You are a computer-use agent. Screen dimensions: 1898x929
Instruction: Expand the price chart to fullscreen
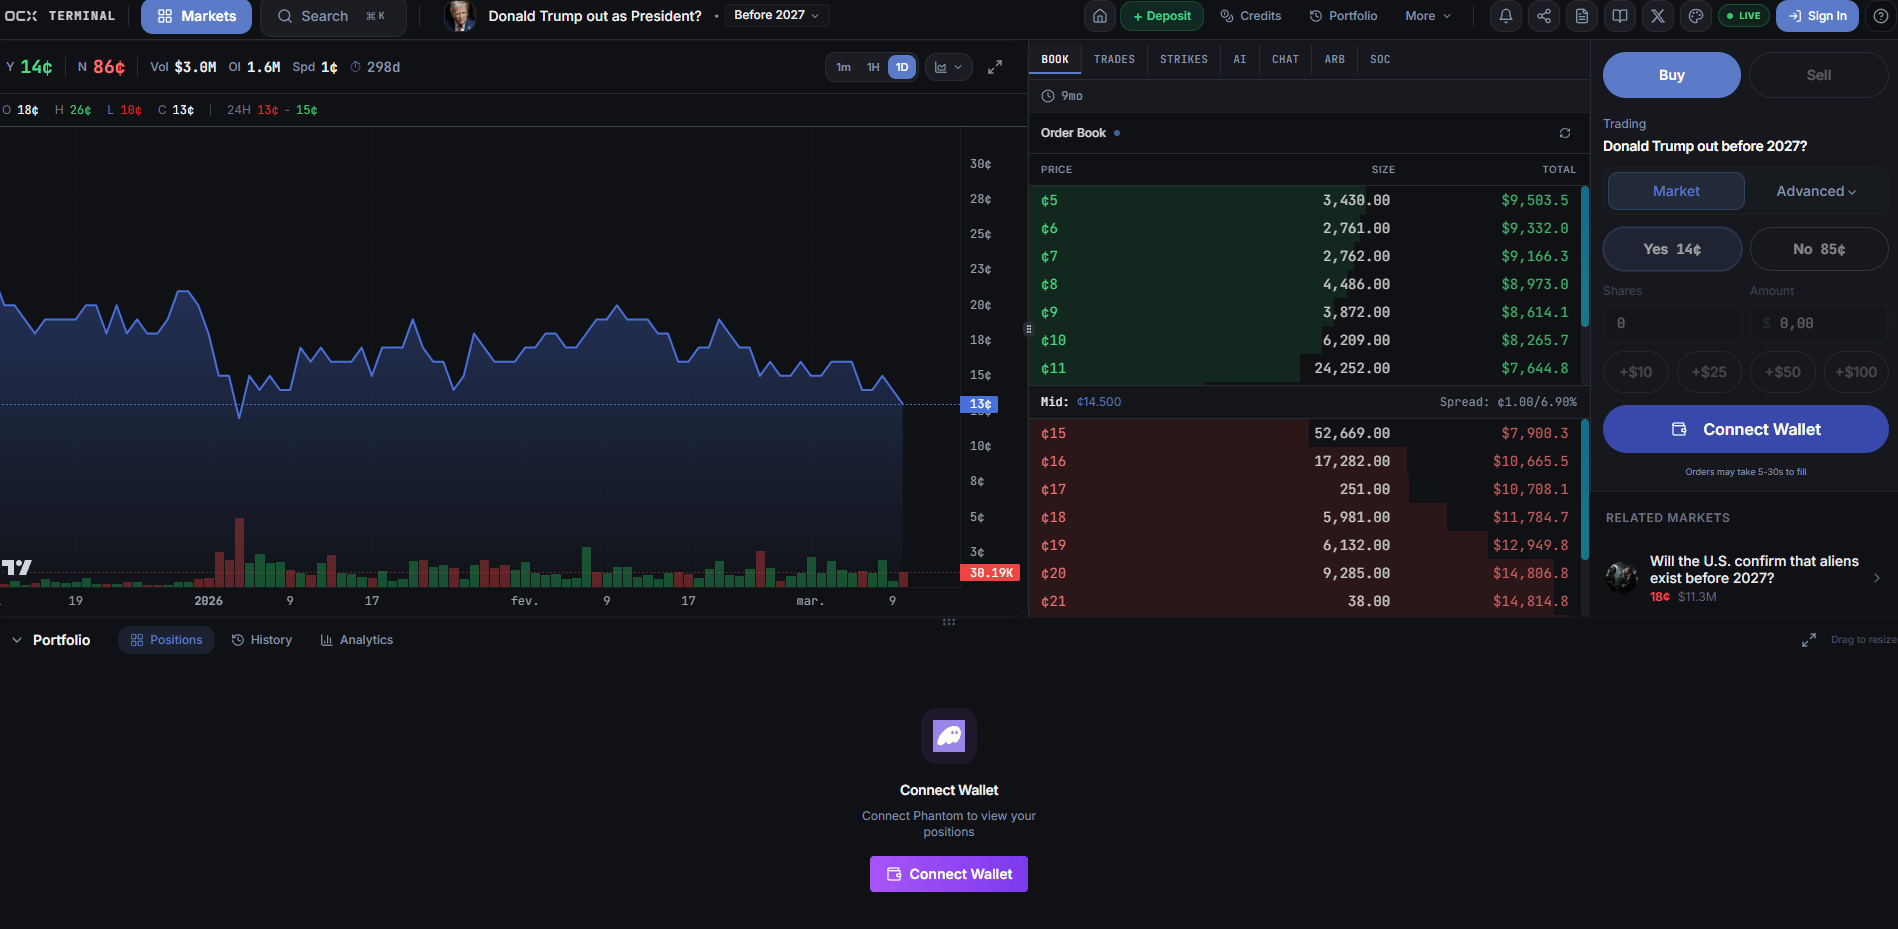point(995,67)
